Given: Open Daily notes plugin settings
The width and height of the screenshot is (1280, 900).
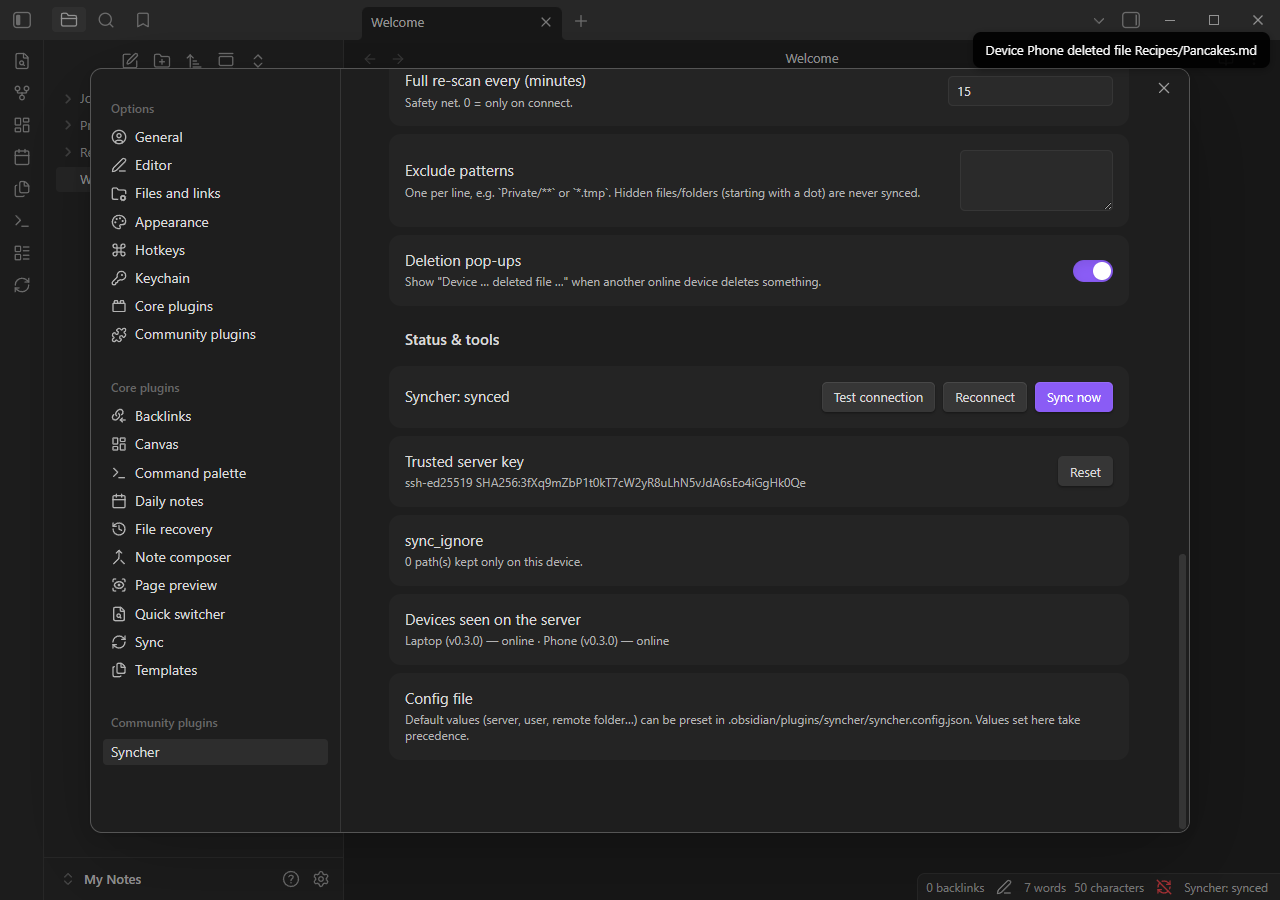Looking at the screenshot, I should 215,501.
